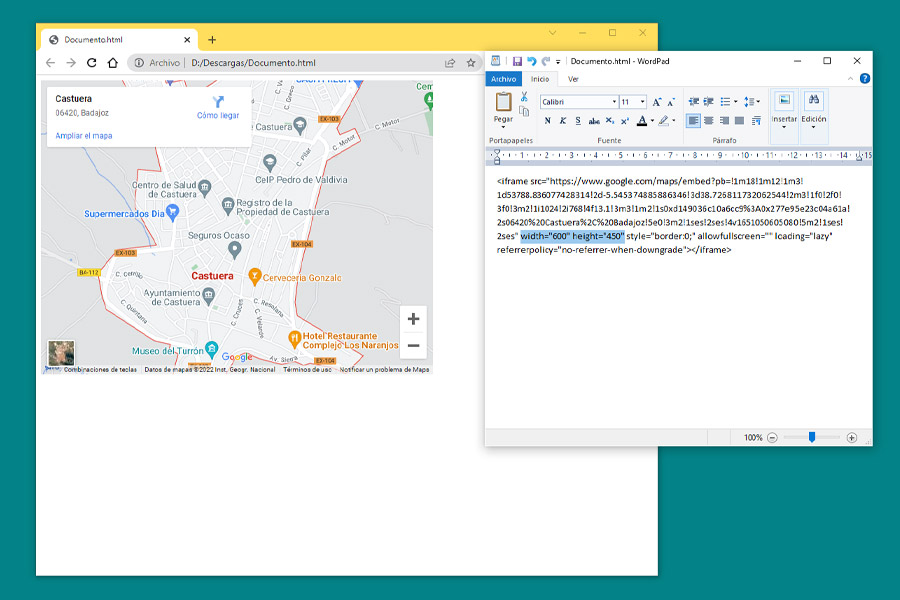Open the bullet list style dropdown arrow
The image size is (900, 600).
736,102
